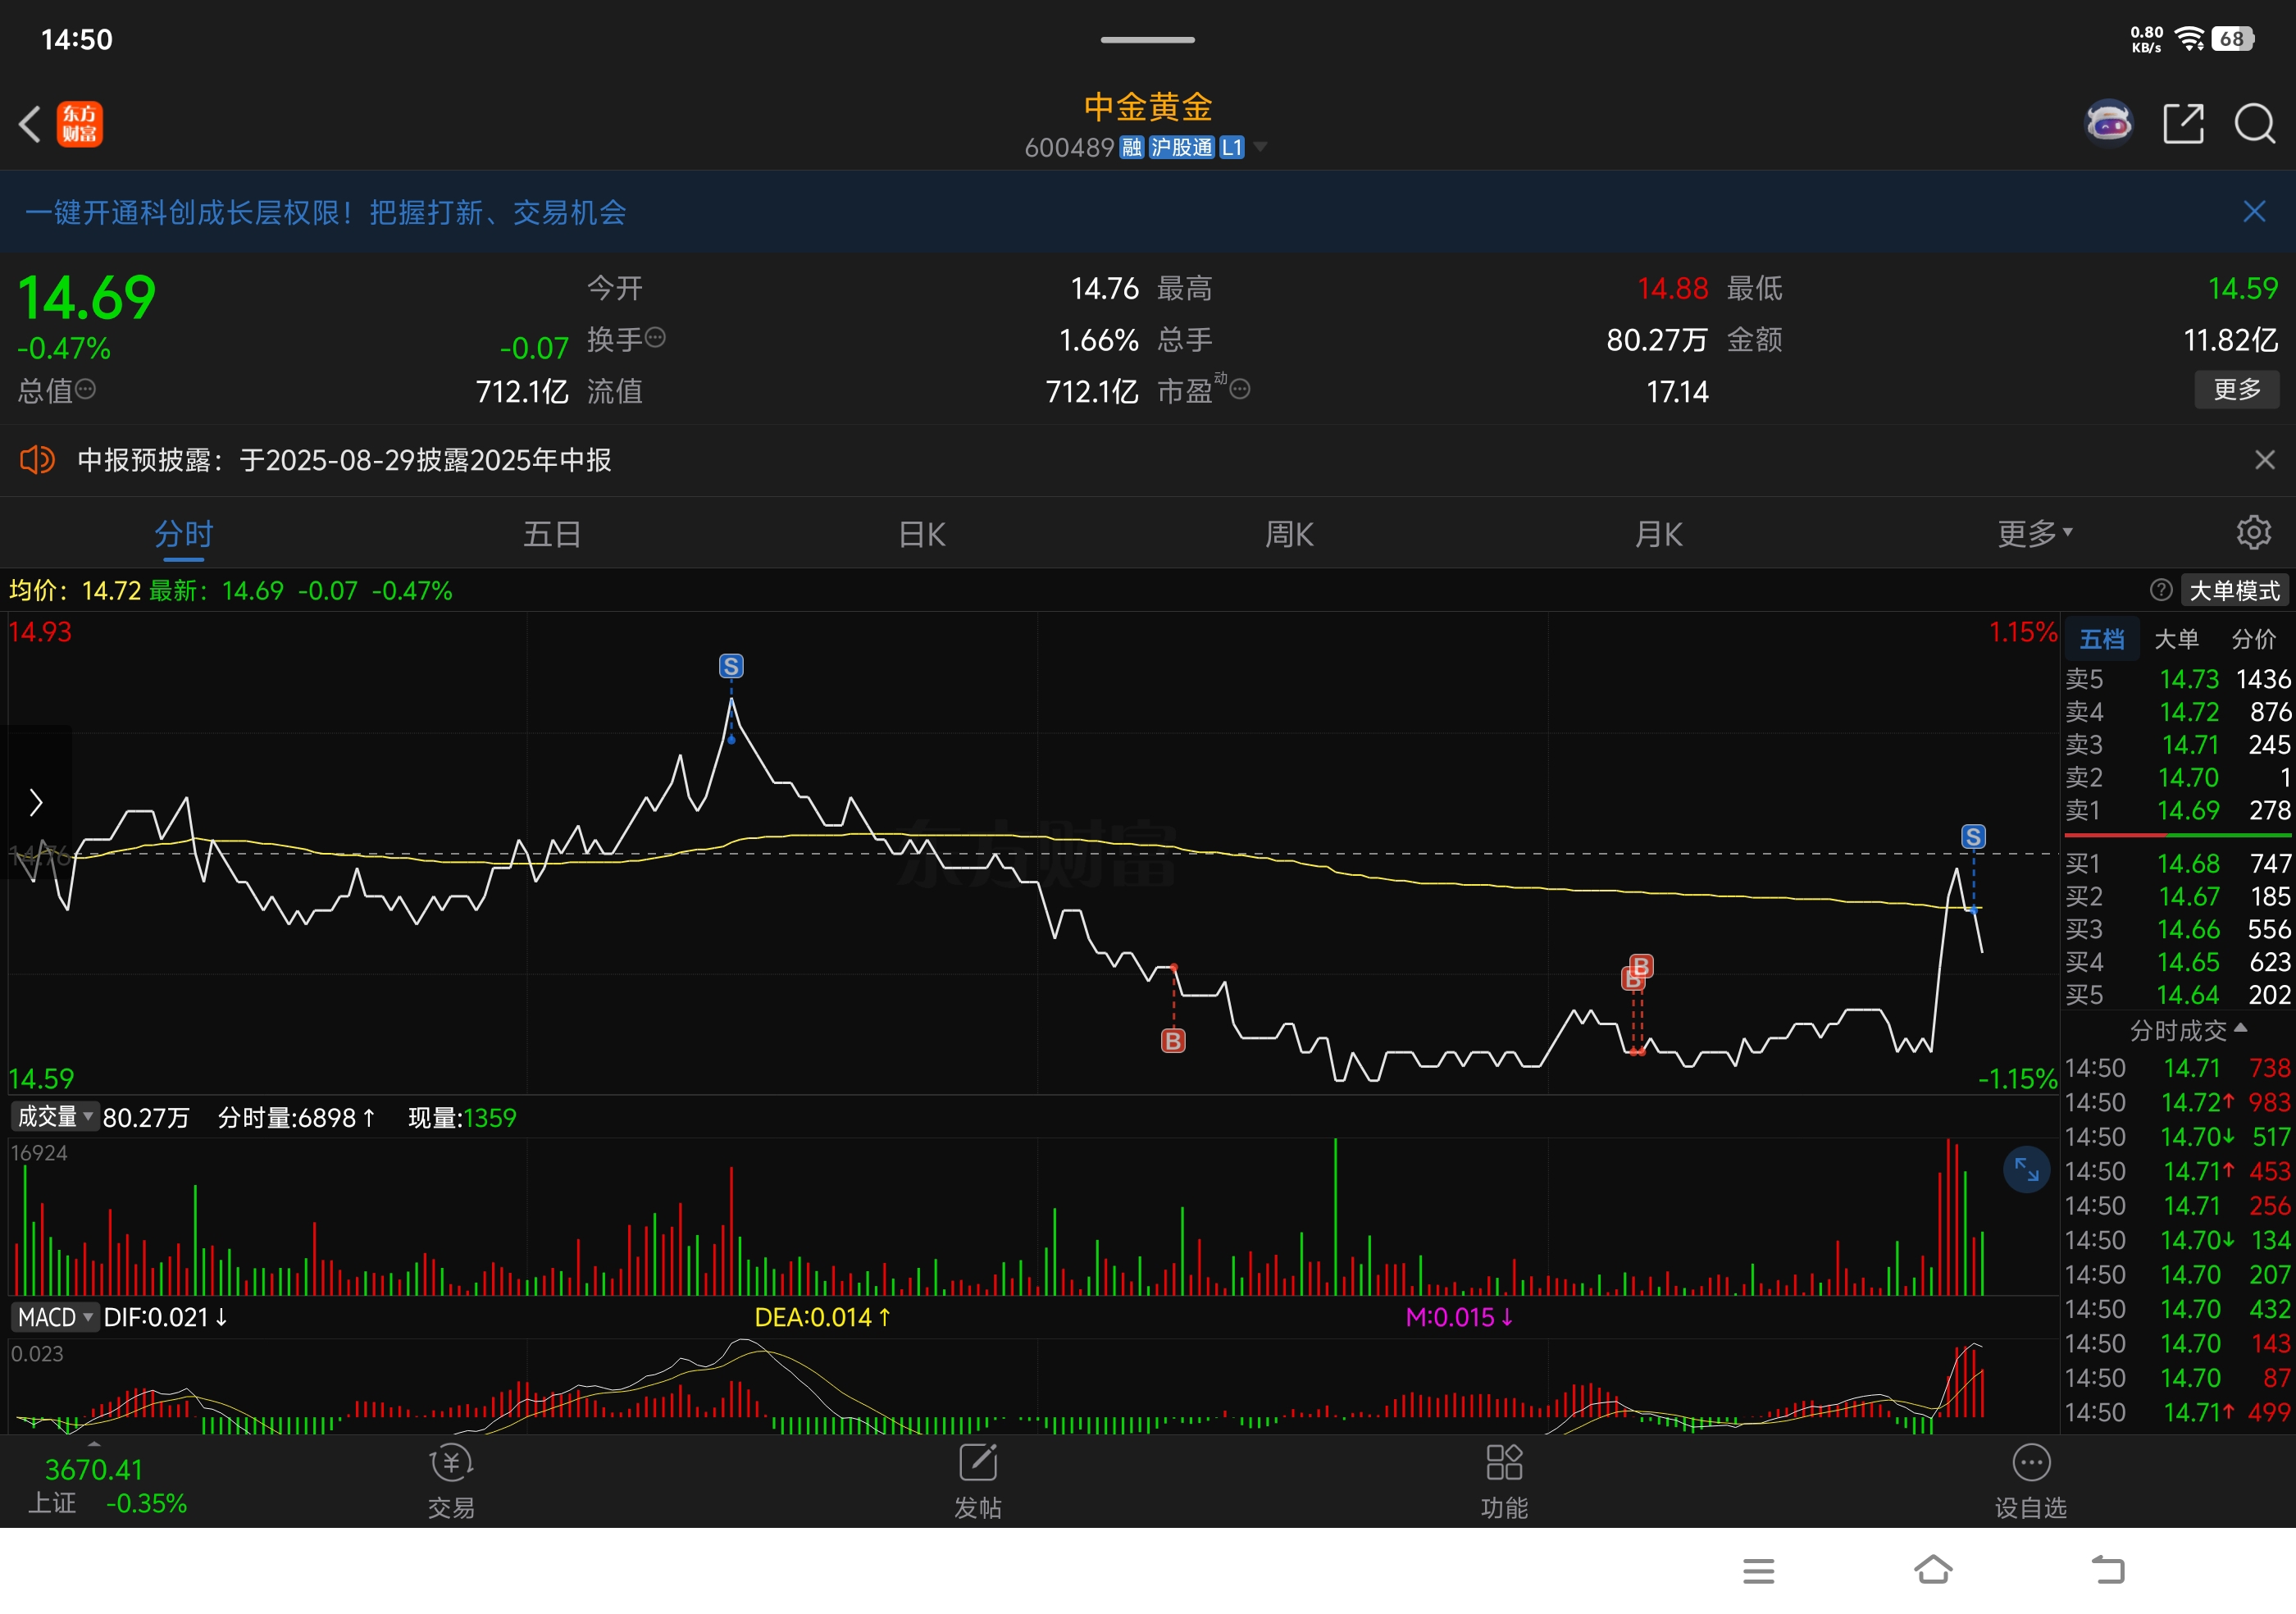Switch to the 大单 tab
This screenshot has width=2296, height=1614.
pyautogui.click(x=2176, y=639)
